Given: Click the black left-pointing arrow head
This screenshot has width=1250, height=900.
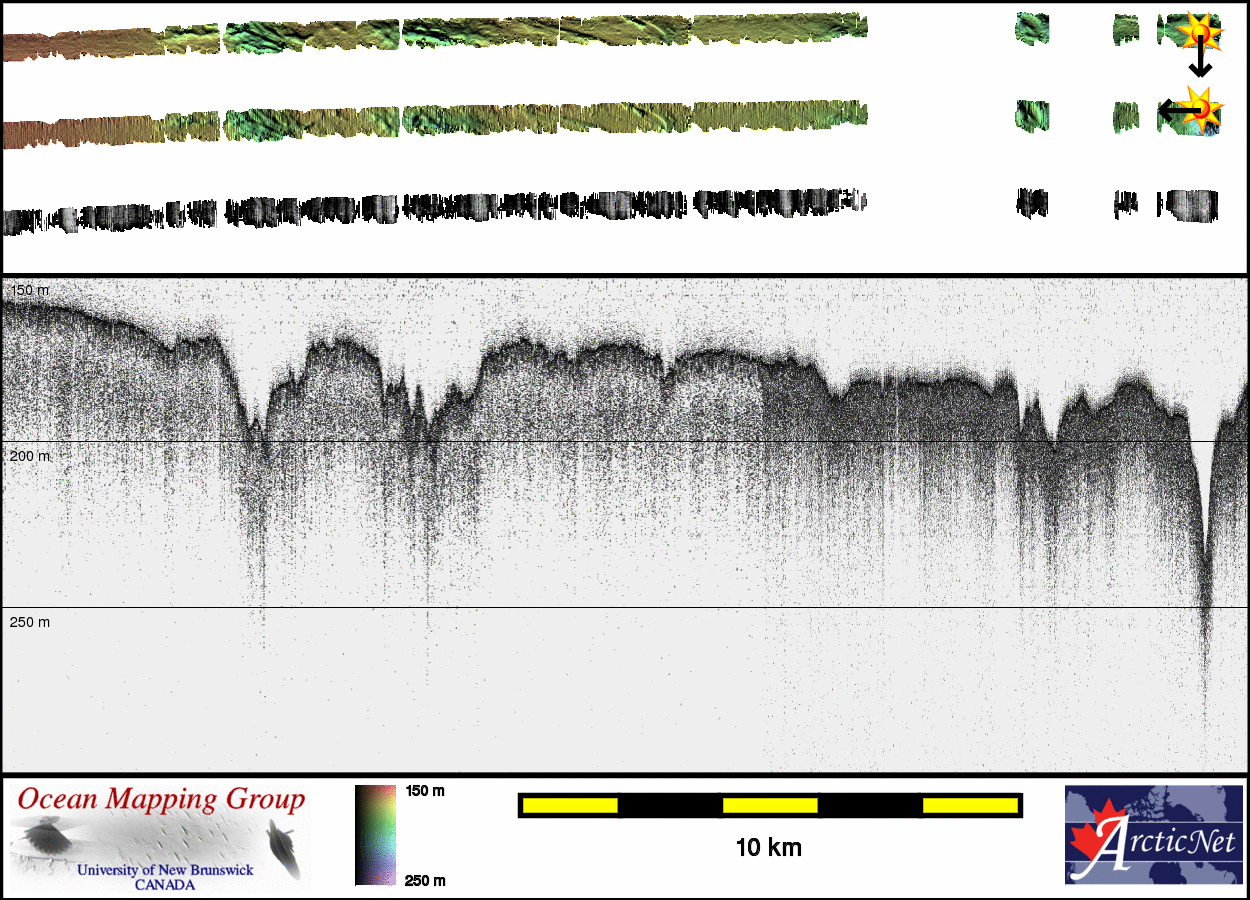Looking at the screenshot, I should pyautogui.click(x=1166, y=109).
